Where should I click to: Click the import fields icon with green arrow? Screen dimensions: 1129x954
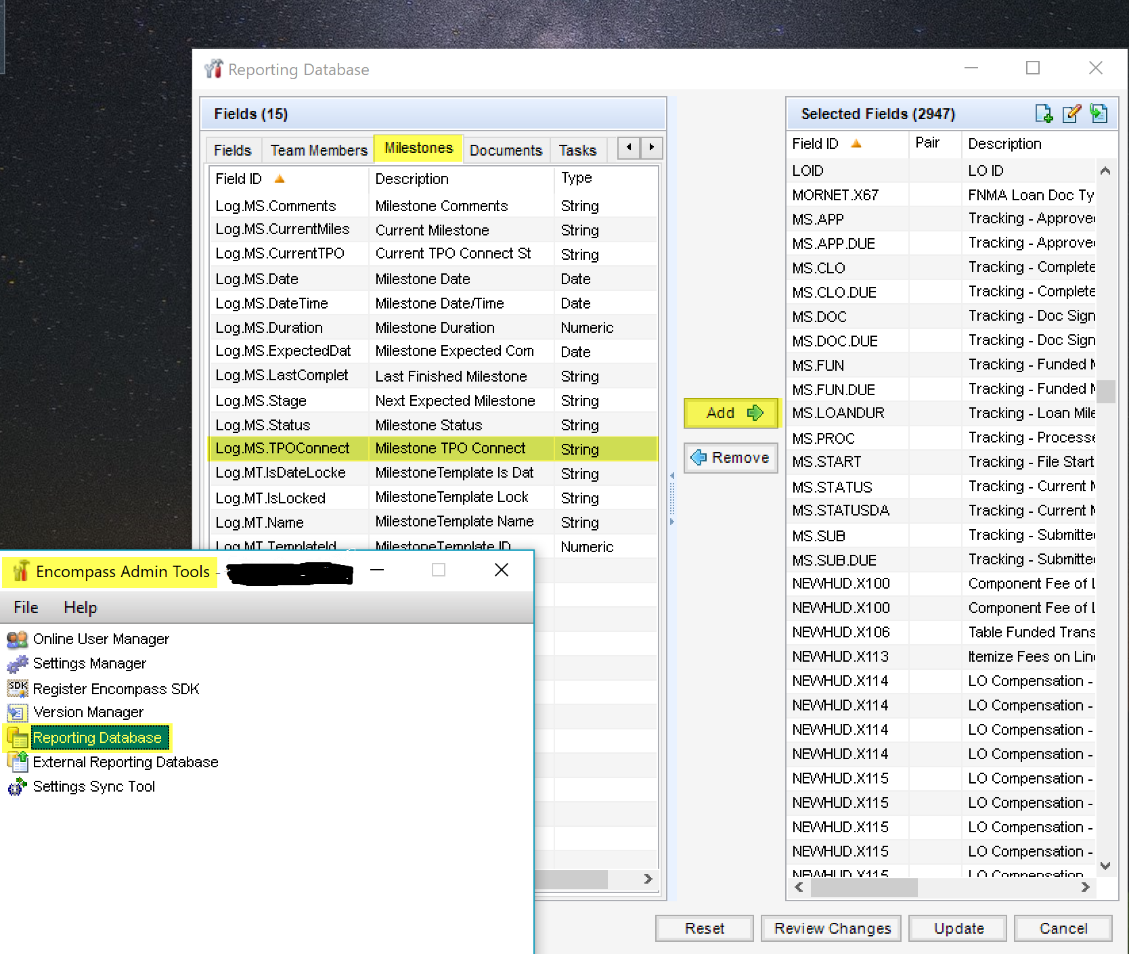click(x=1098, y=114)
